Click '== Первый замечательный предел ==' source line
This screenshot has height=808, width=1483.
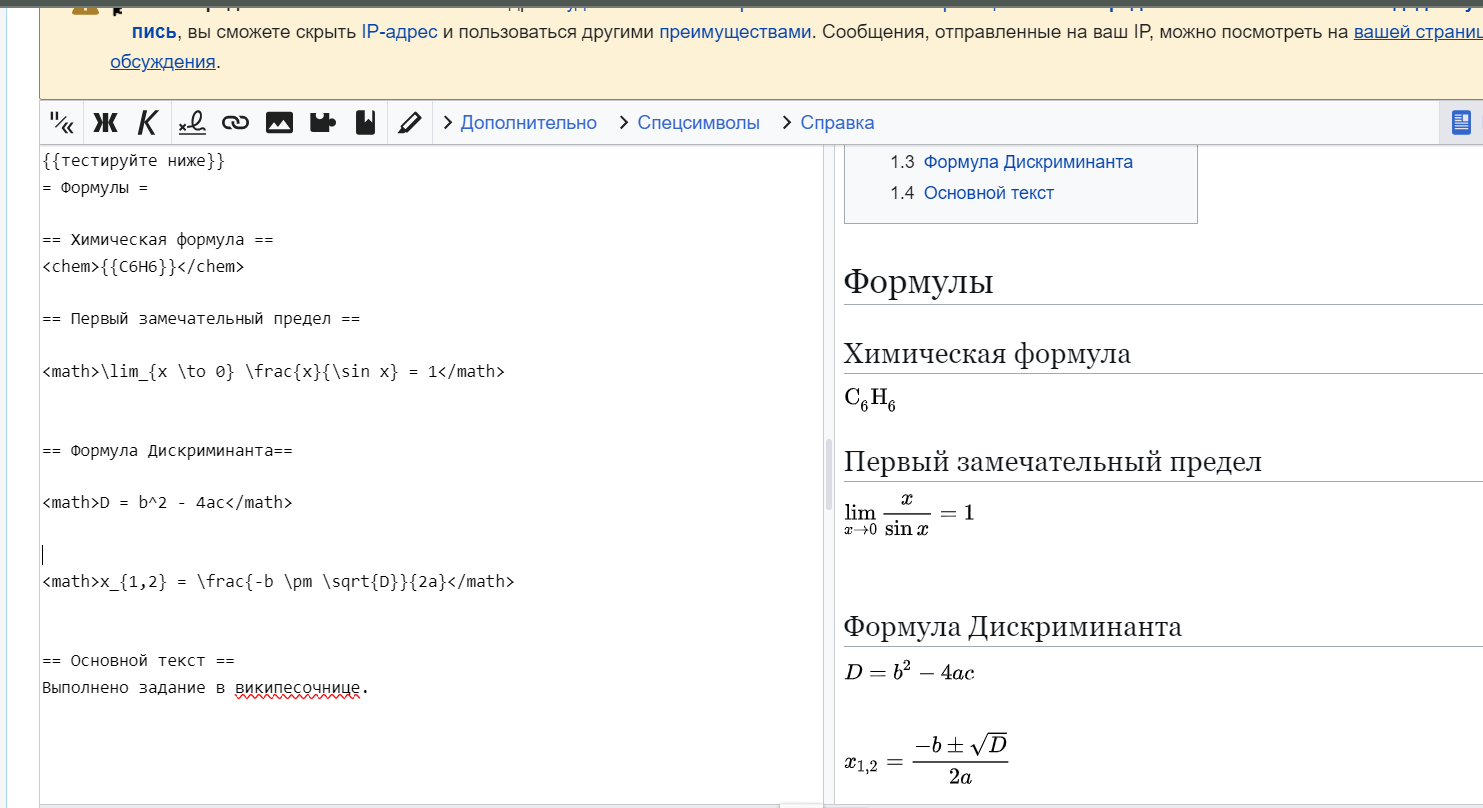pyautogui.click(x=201, y=319)
